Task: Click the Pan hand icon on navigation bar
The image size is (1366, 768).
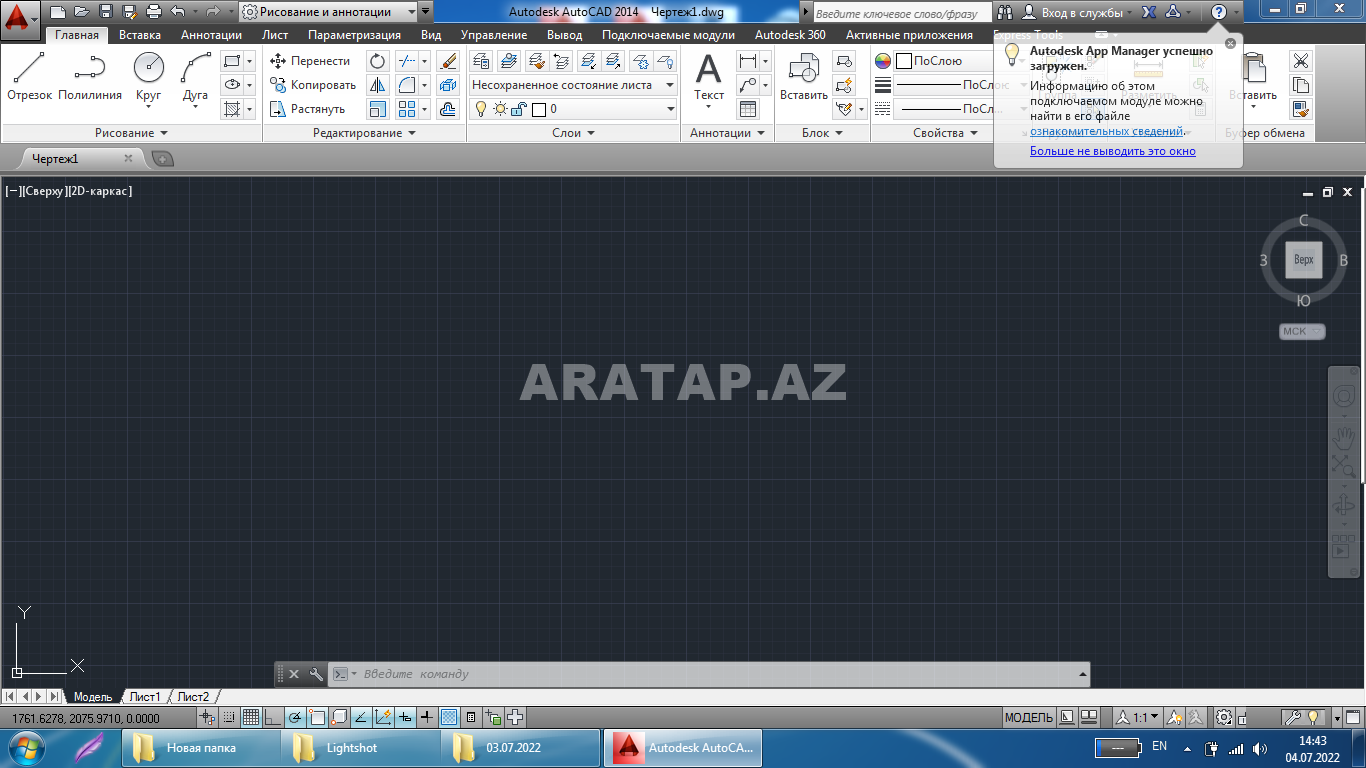Action: coord(1343,436)
